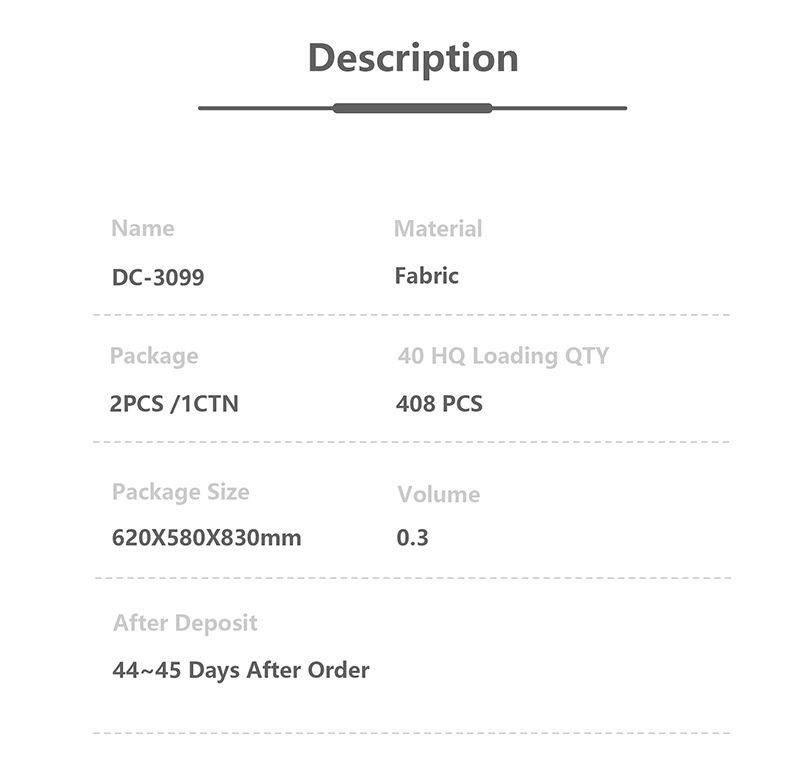Click the Fabric material value

coord(427,276)
